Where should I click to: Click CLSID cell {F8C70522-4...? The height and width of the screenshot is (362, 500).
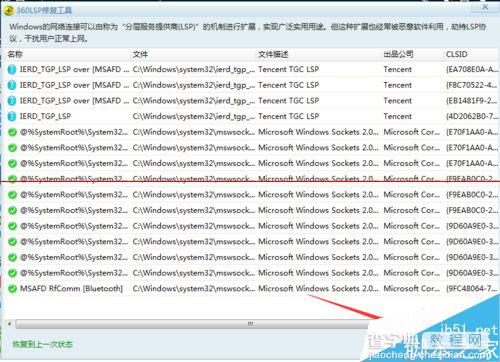[x=472, y=85]
